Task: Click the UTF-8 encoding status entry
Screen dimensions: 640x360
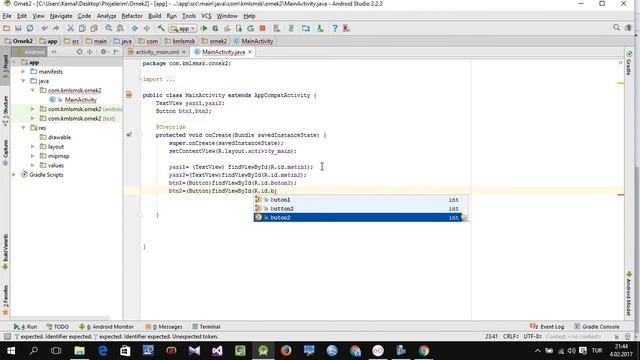Action: pyautogui.click(x=533, y=337)
